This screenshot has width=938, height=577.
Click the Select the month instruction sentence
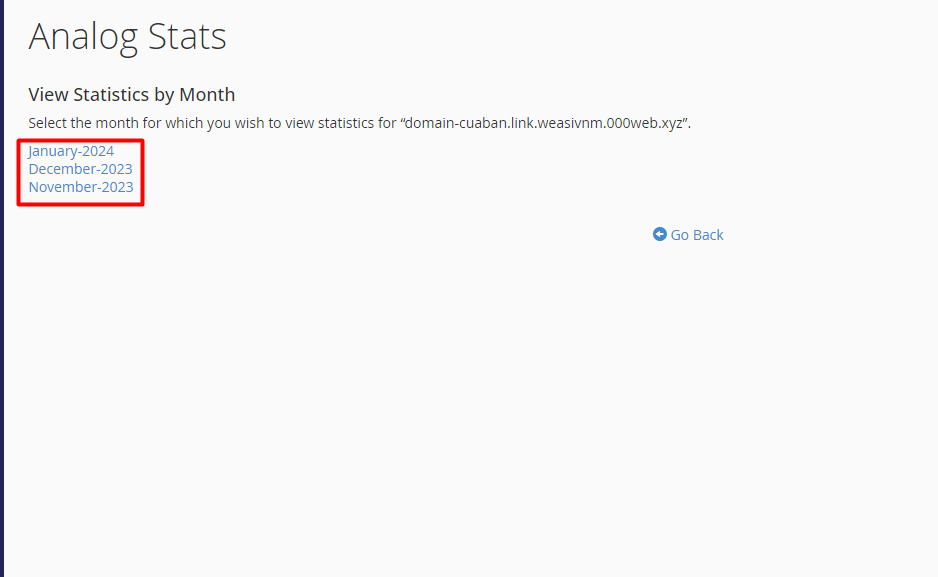(x=360, y=123)
